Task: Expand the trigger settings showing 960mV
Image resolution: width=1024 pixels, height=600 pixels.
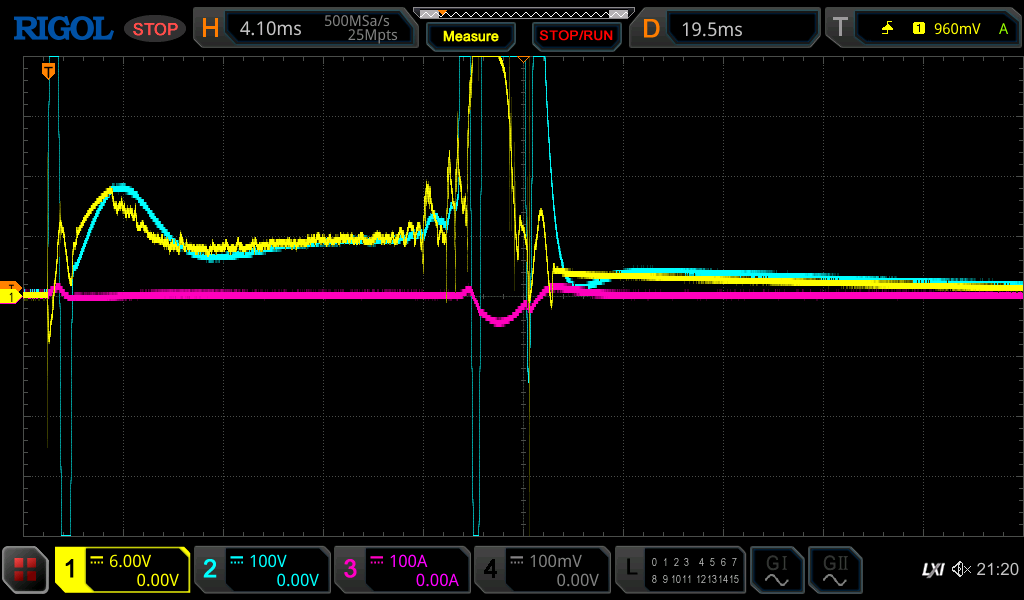Action: (x=920, y=29)
